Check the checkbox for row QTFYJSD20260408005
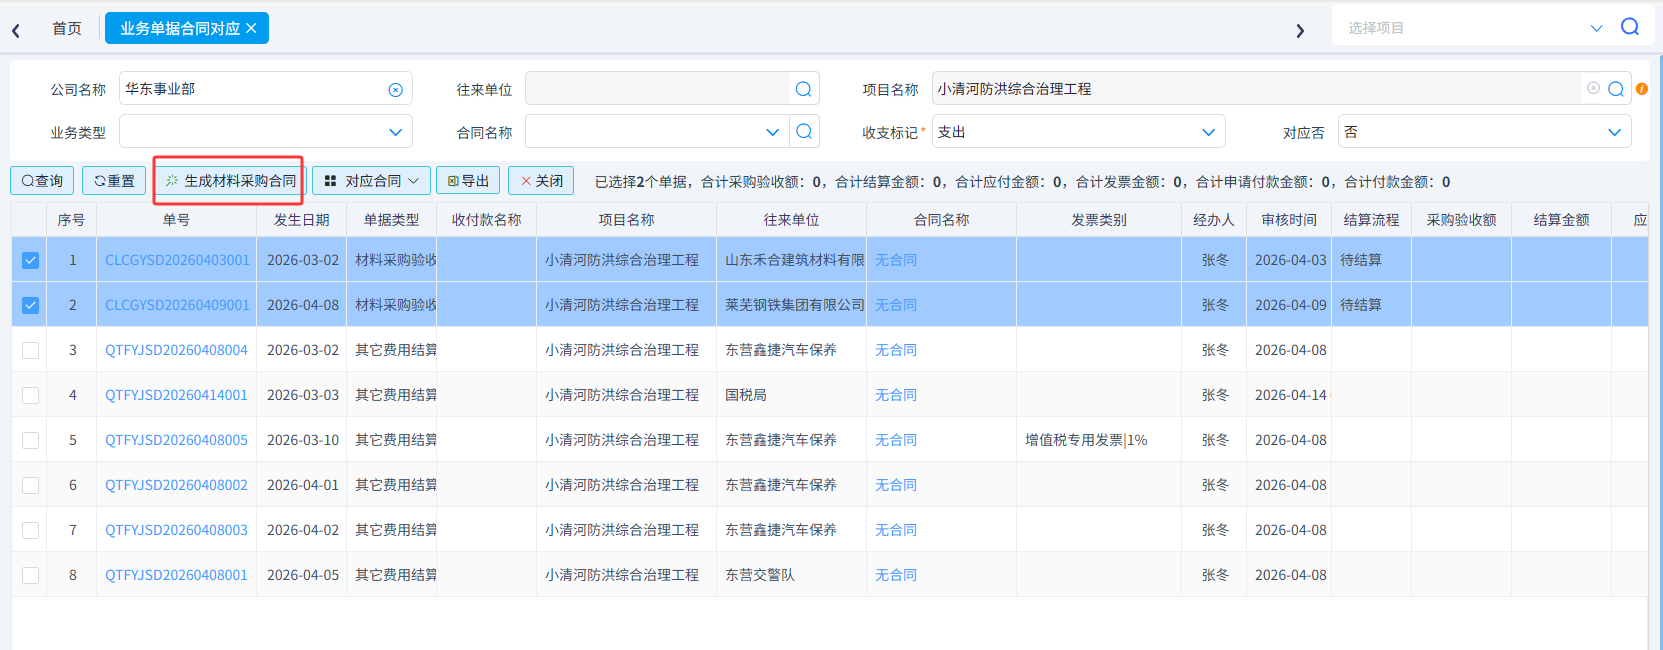The height and width of the screenshot is (650, 1663). tap(30, 440)
